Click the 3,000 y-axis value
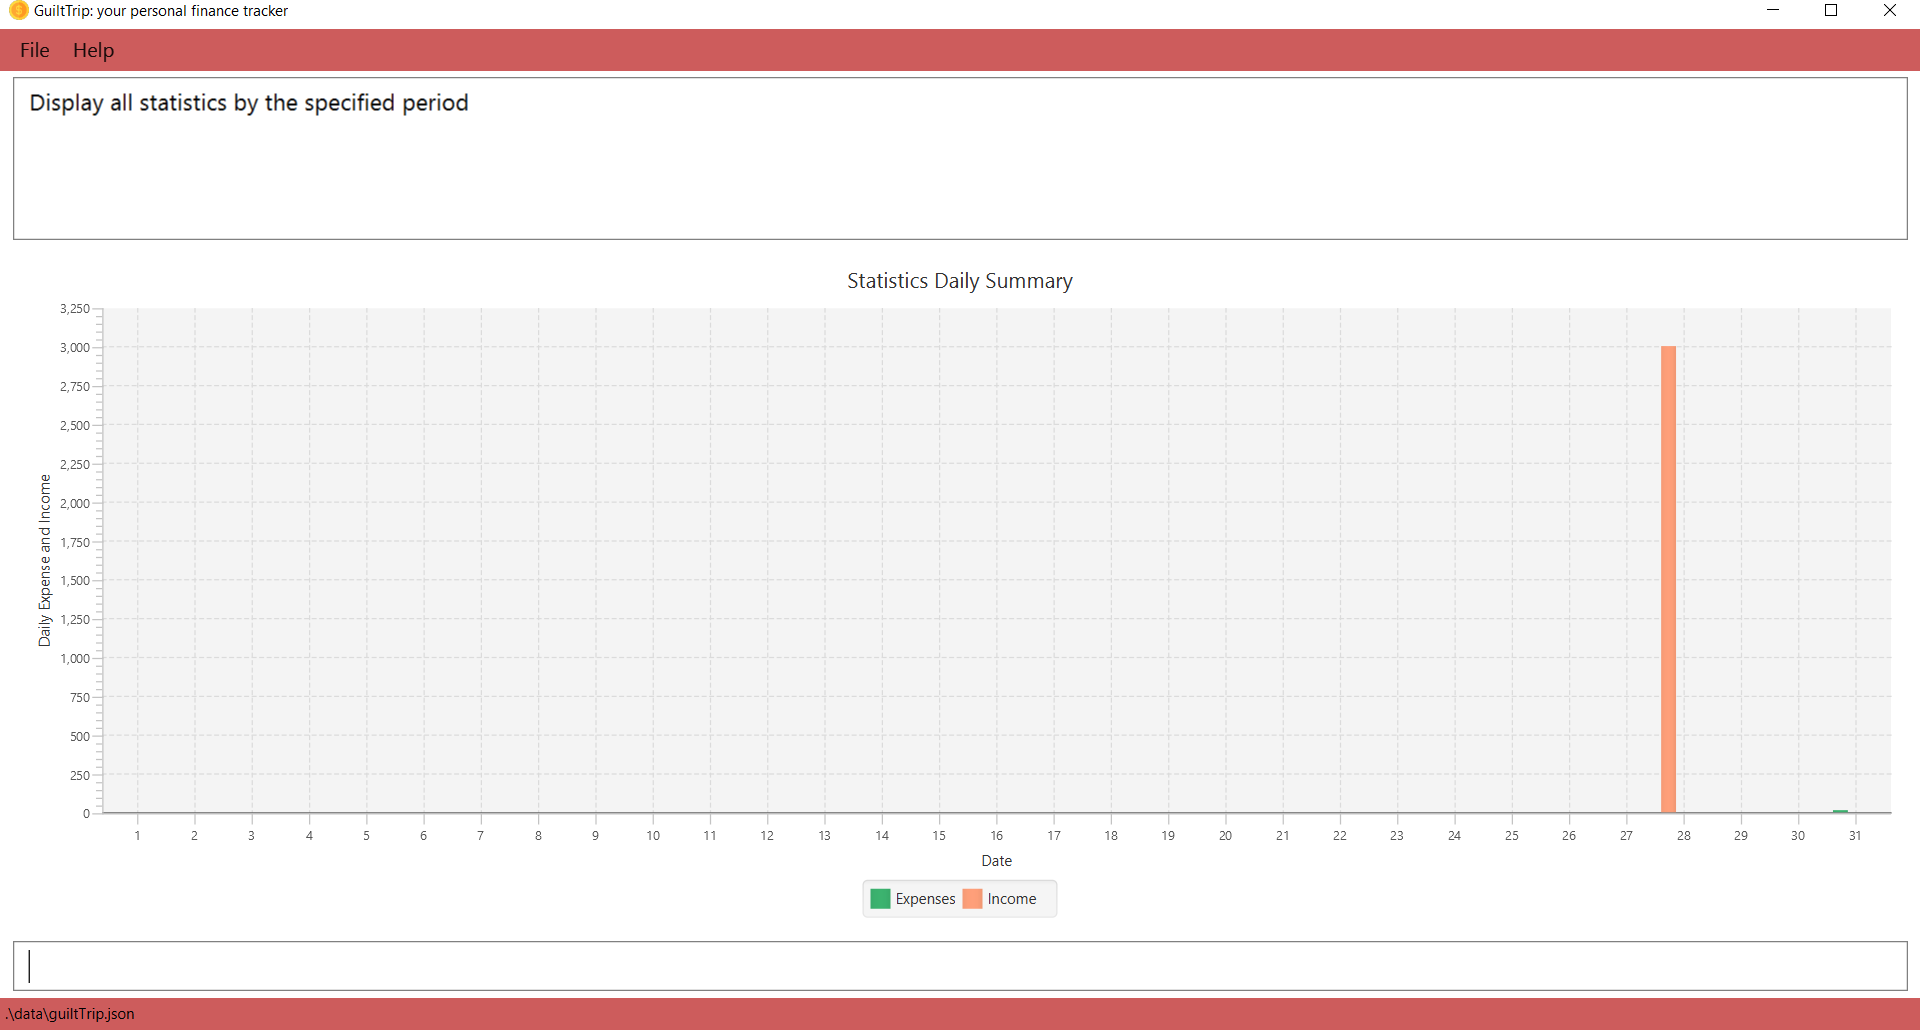 pos(75,348)
